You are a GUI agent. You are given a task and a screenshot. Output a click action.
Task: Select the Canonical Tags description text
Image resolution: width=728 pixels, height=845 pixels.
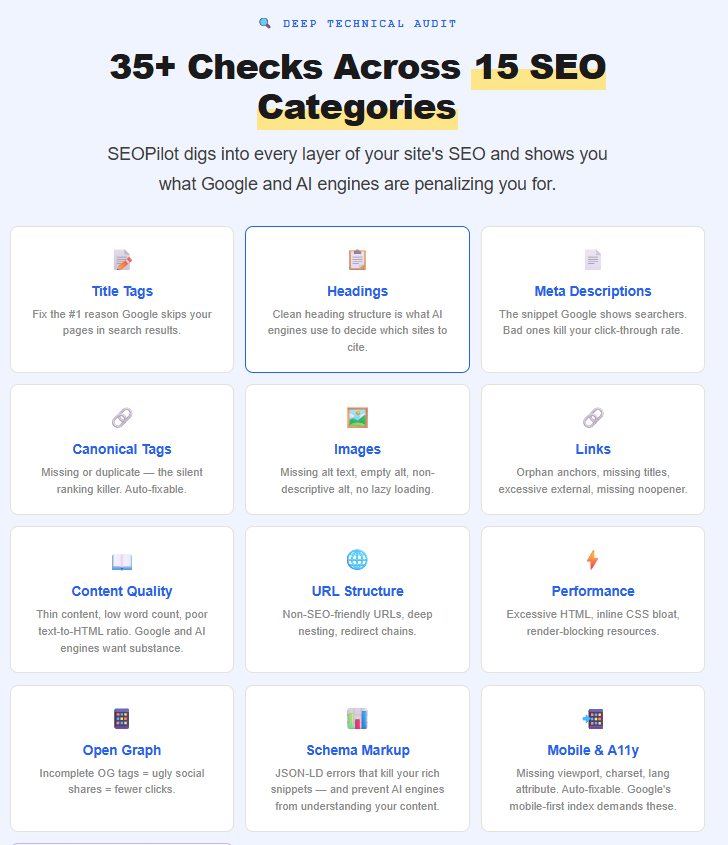(122, 481)
